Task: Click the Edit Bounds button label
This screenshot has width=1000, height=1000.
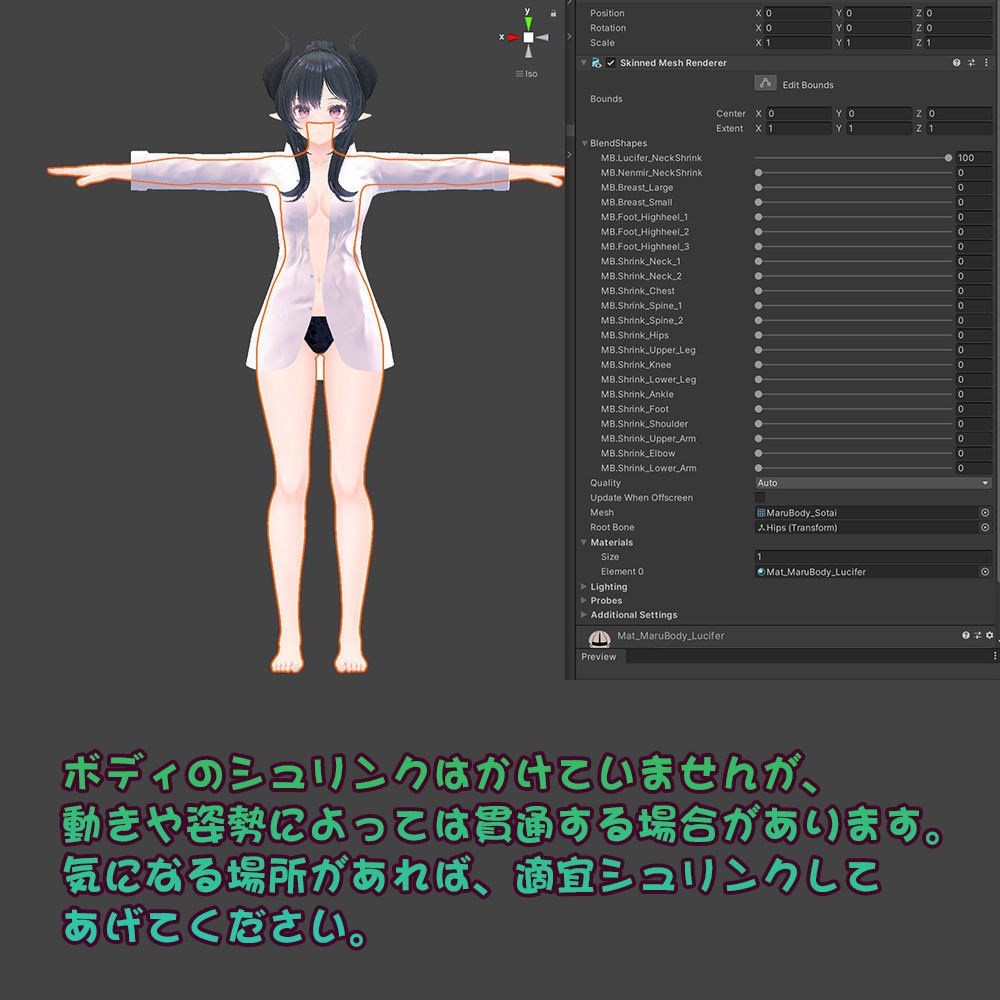Action: [808, 85]
